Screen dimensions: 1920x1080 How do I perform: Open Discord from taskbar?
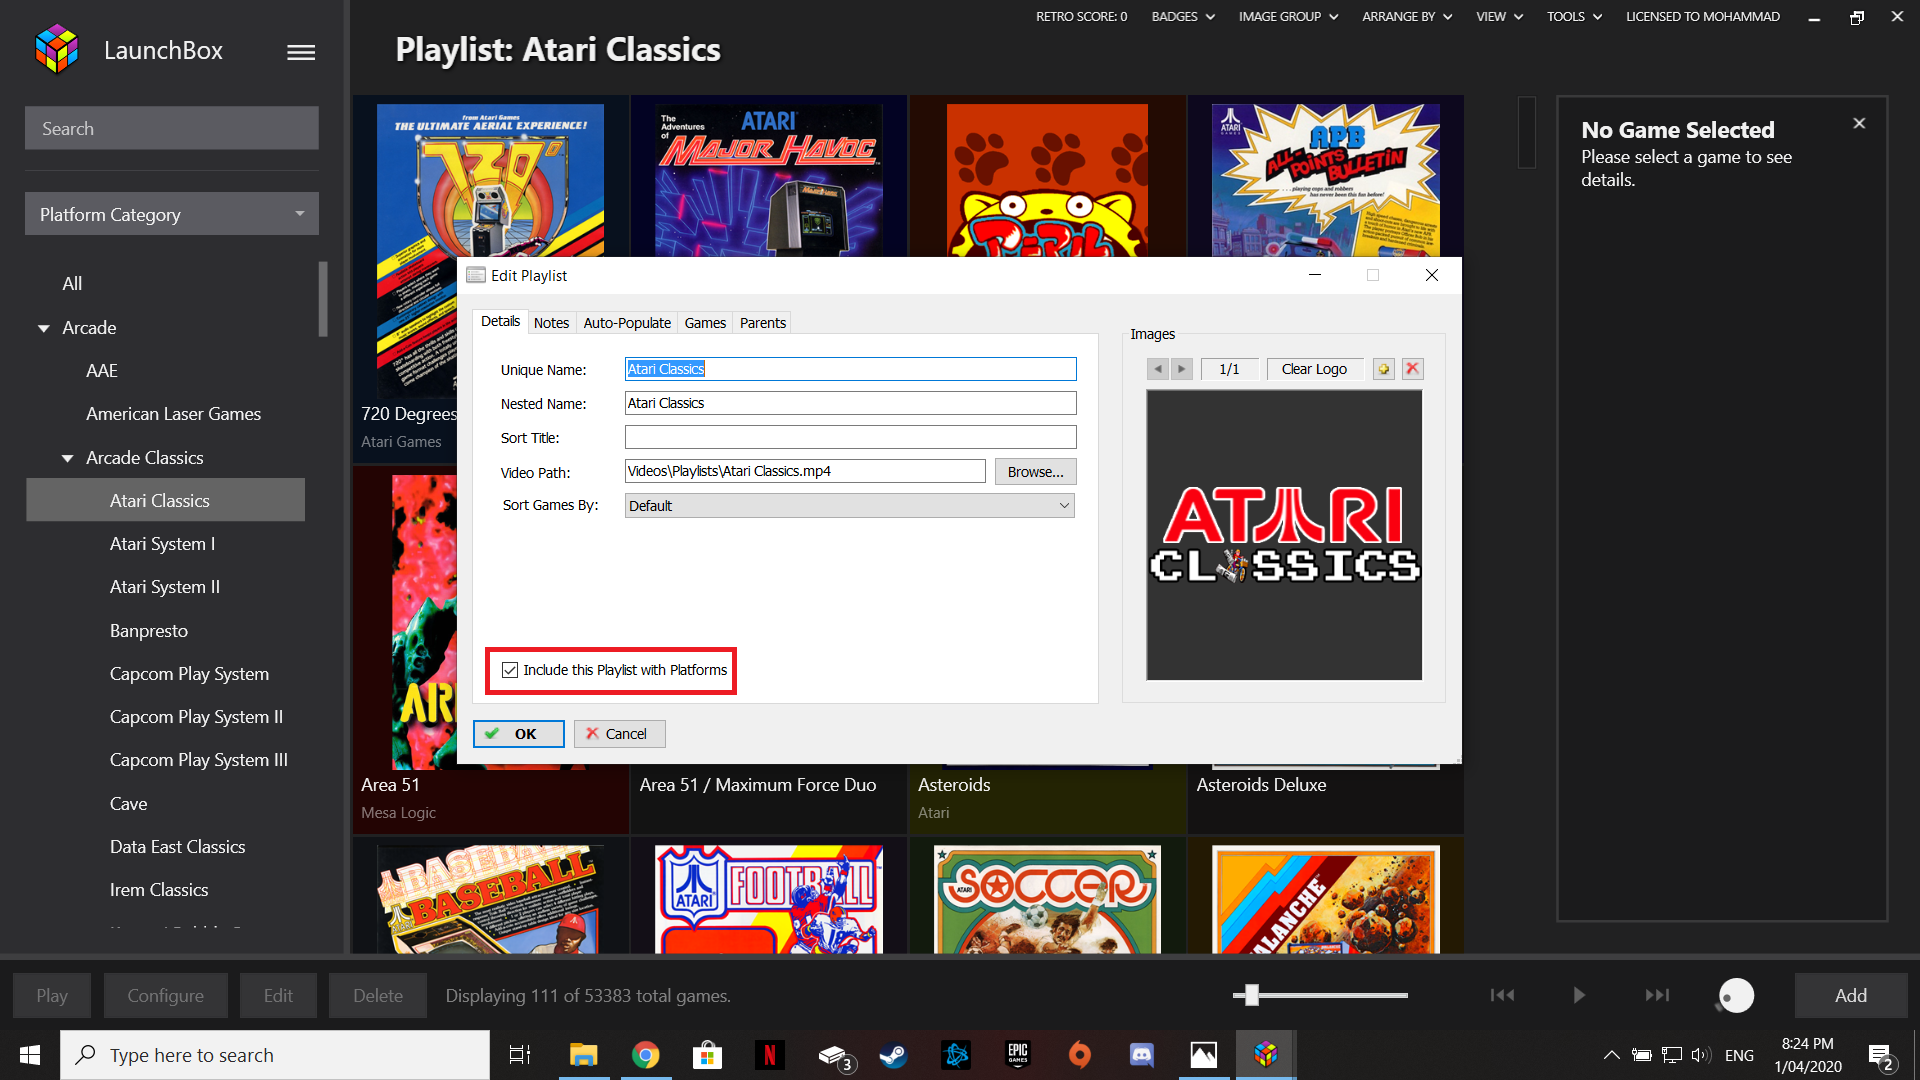(x=1142, y=1055)
